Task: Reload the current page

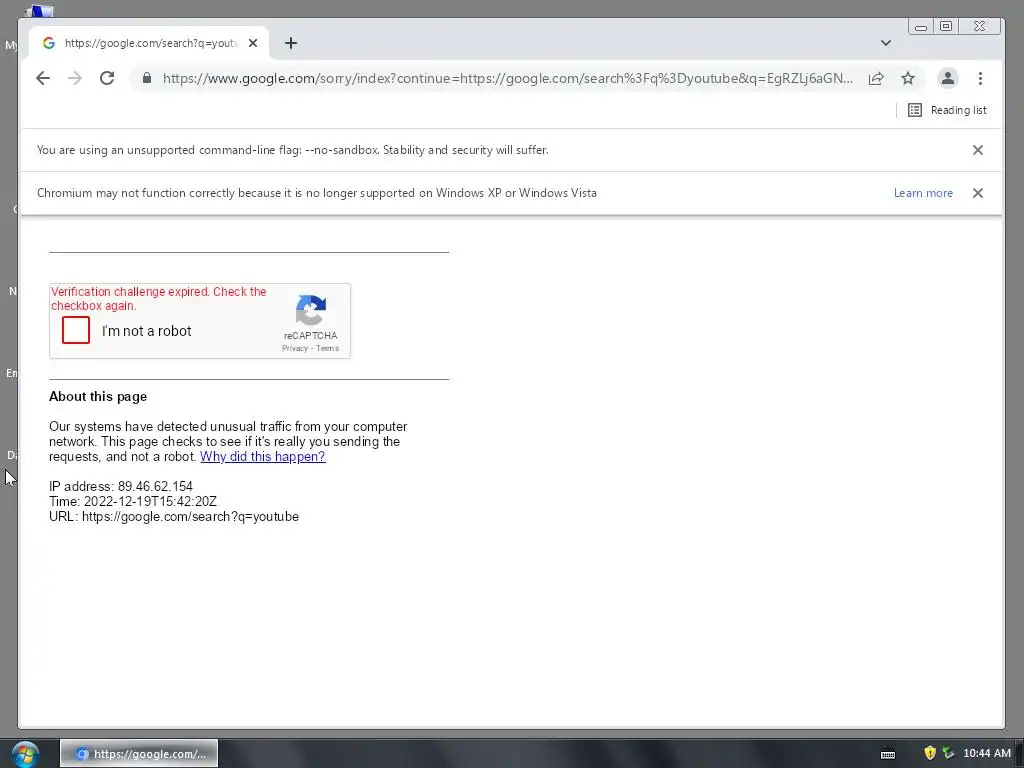Action: point(107,78)
